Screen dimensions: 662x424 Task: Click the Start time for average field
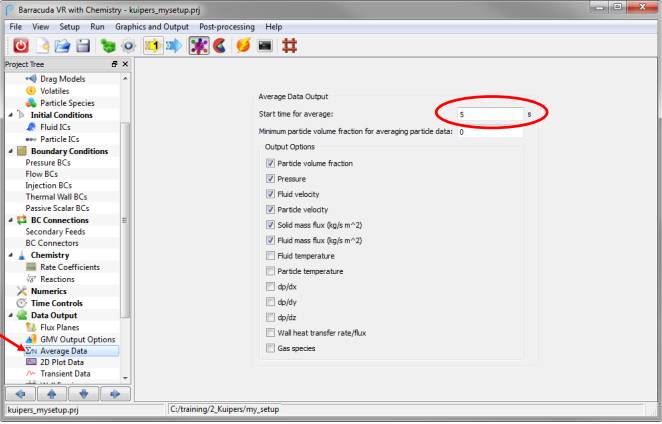(490, 114)
